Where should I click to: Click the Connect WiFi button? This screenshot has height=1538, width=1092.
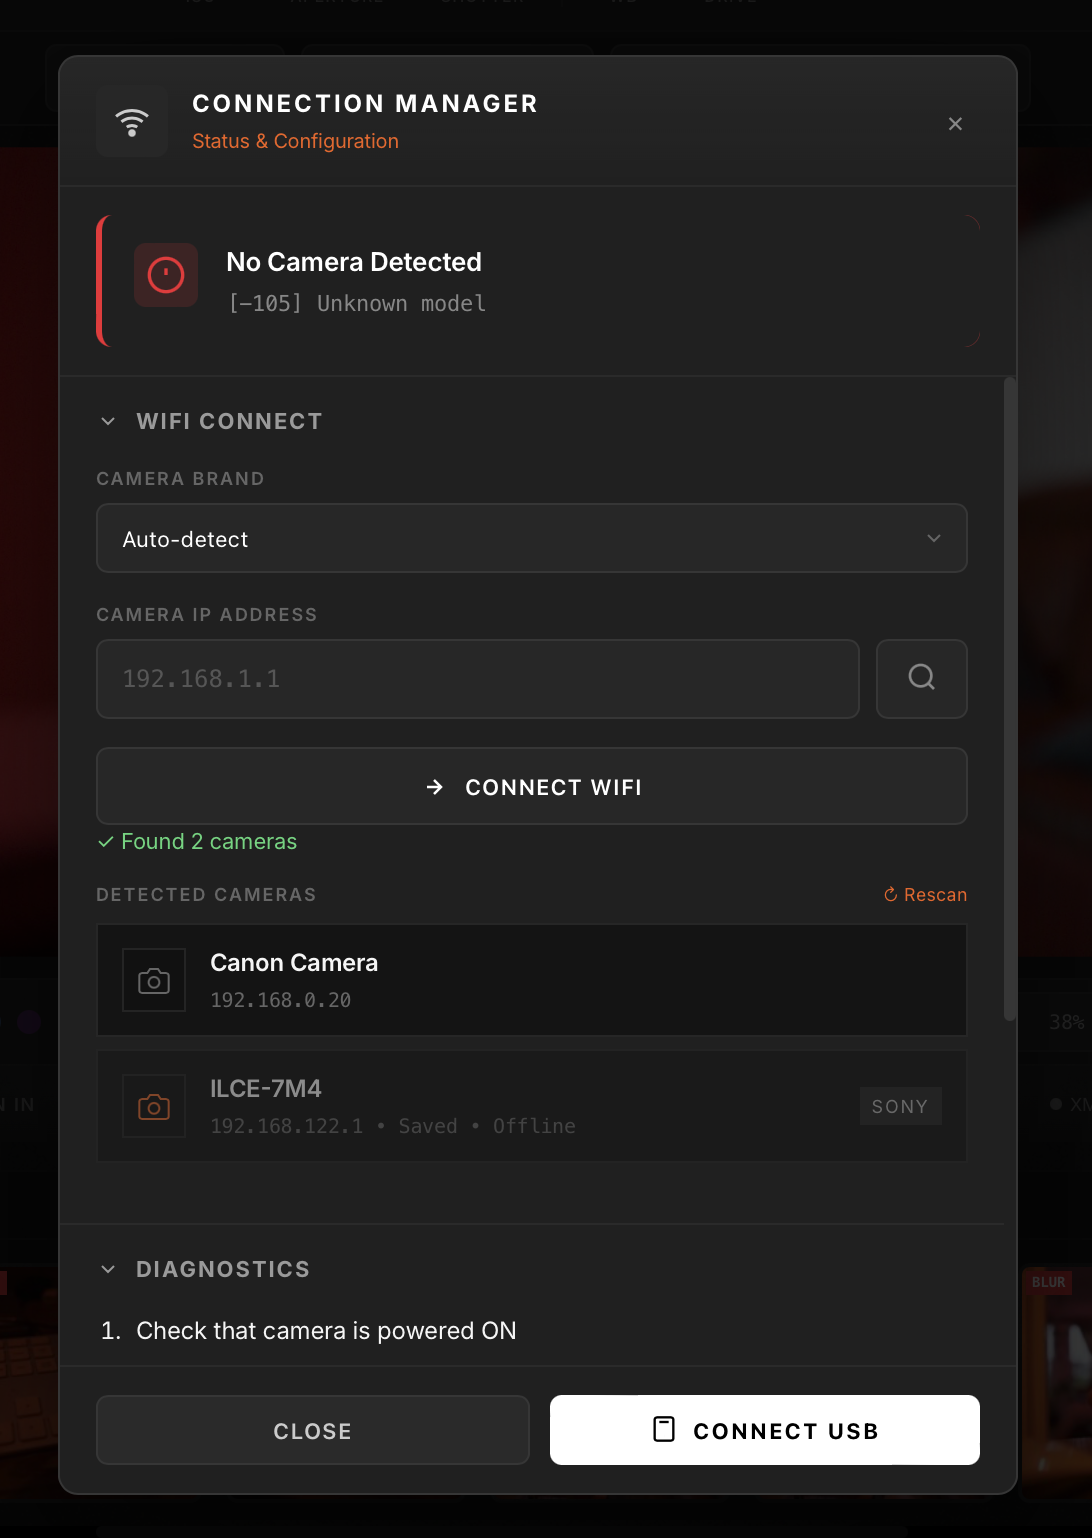(532, 786)
